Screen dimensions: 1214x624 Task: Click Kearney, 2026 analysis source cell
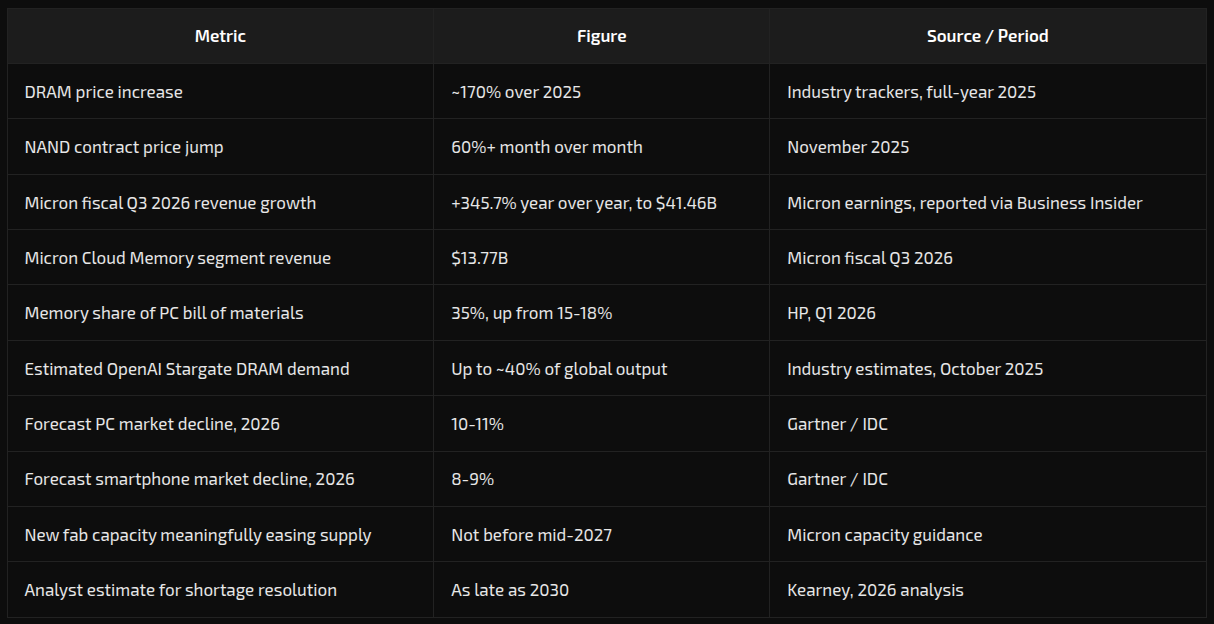click(987, 590)
